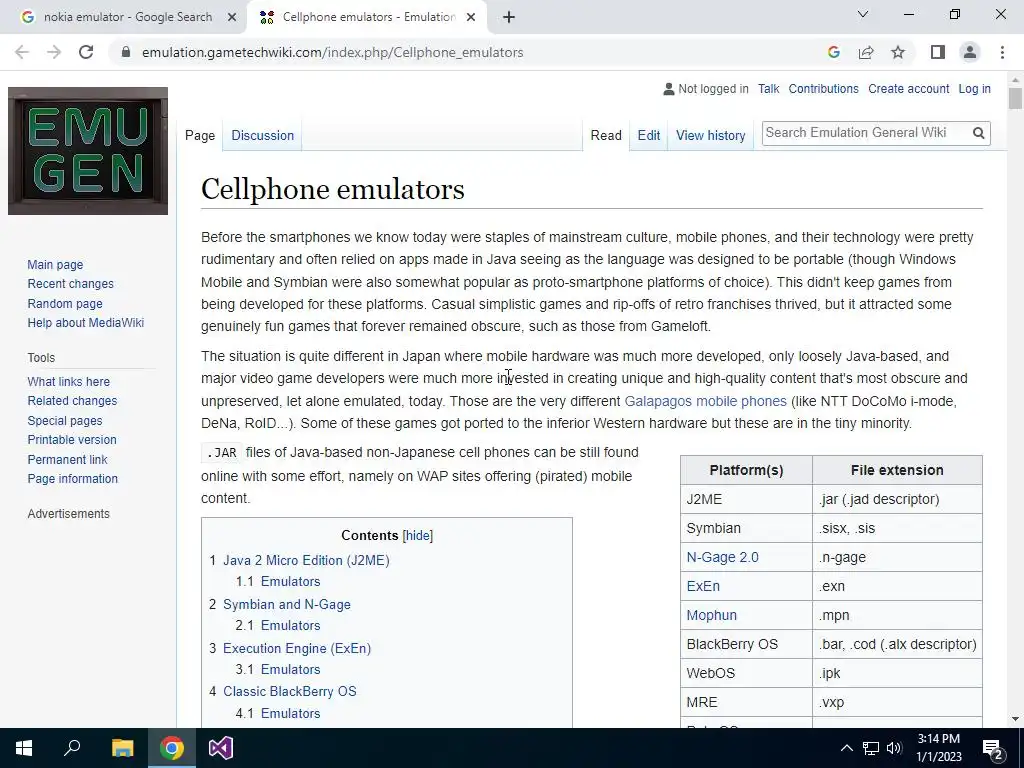Click Permanent link in tools
This screenshot has width=1024, height=768.
pos(67,459)
